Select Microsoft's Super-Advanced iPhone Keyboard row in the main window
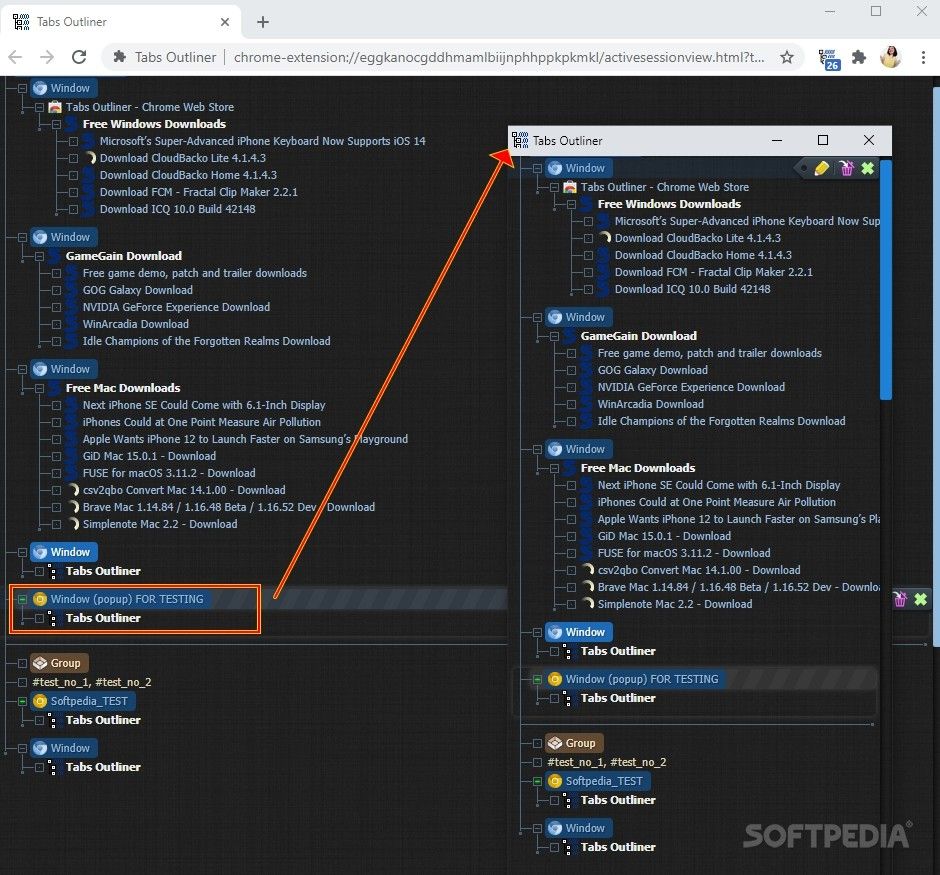Viewport: 940px width, 875px height. 263,141
